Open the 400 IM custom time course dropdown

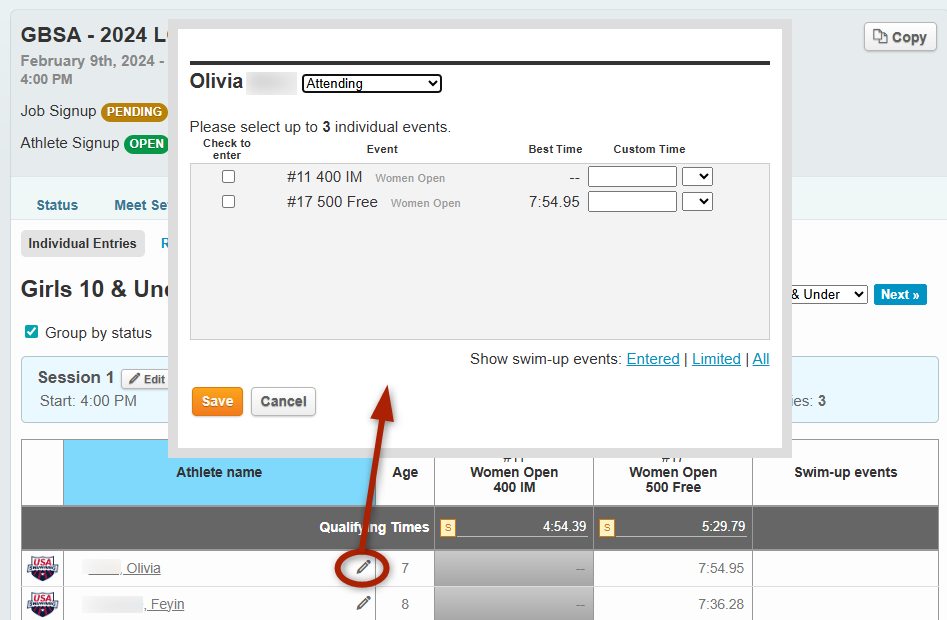697,177
